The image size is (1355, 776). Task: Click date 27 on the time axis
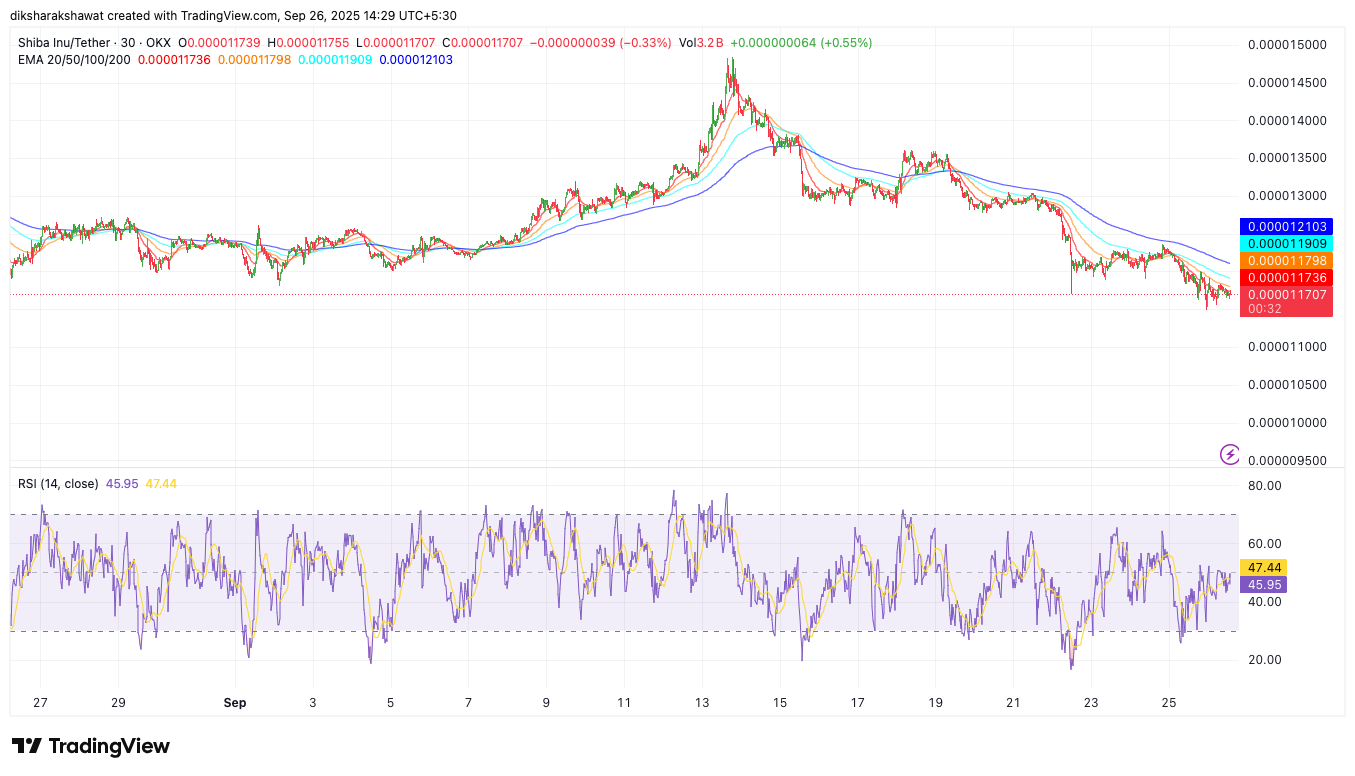pyautogui.click(x=40, y=703)
